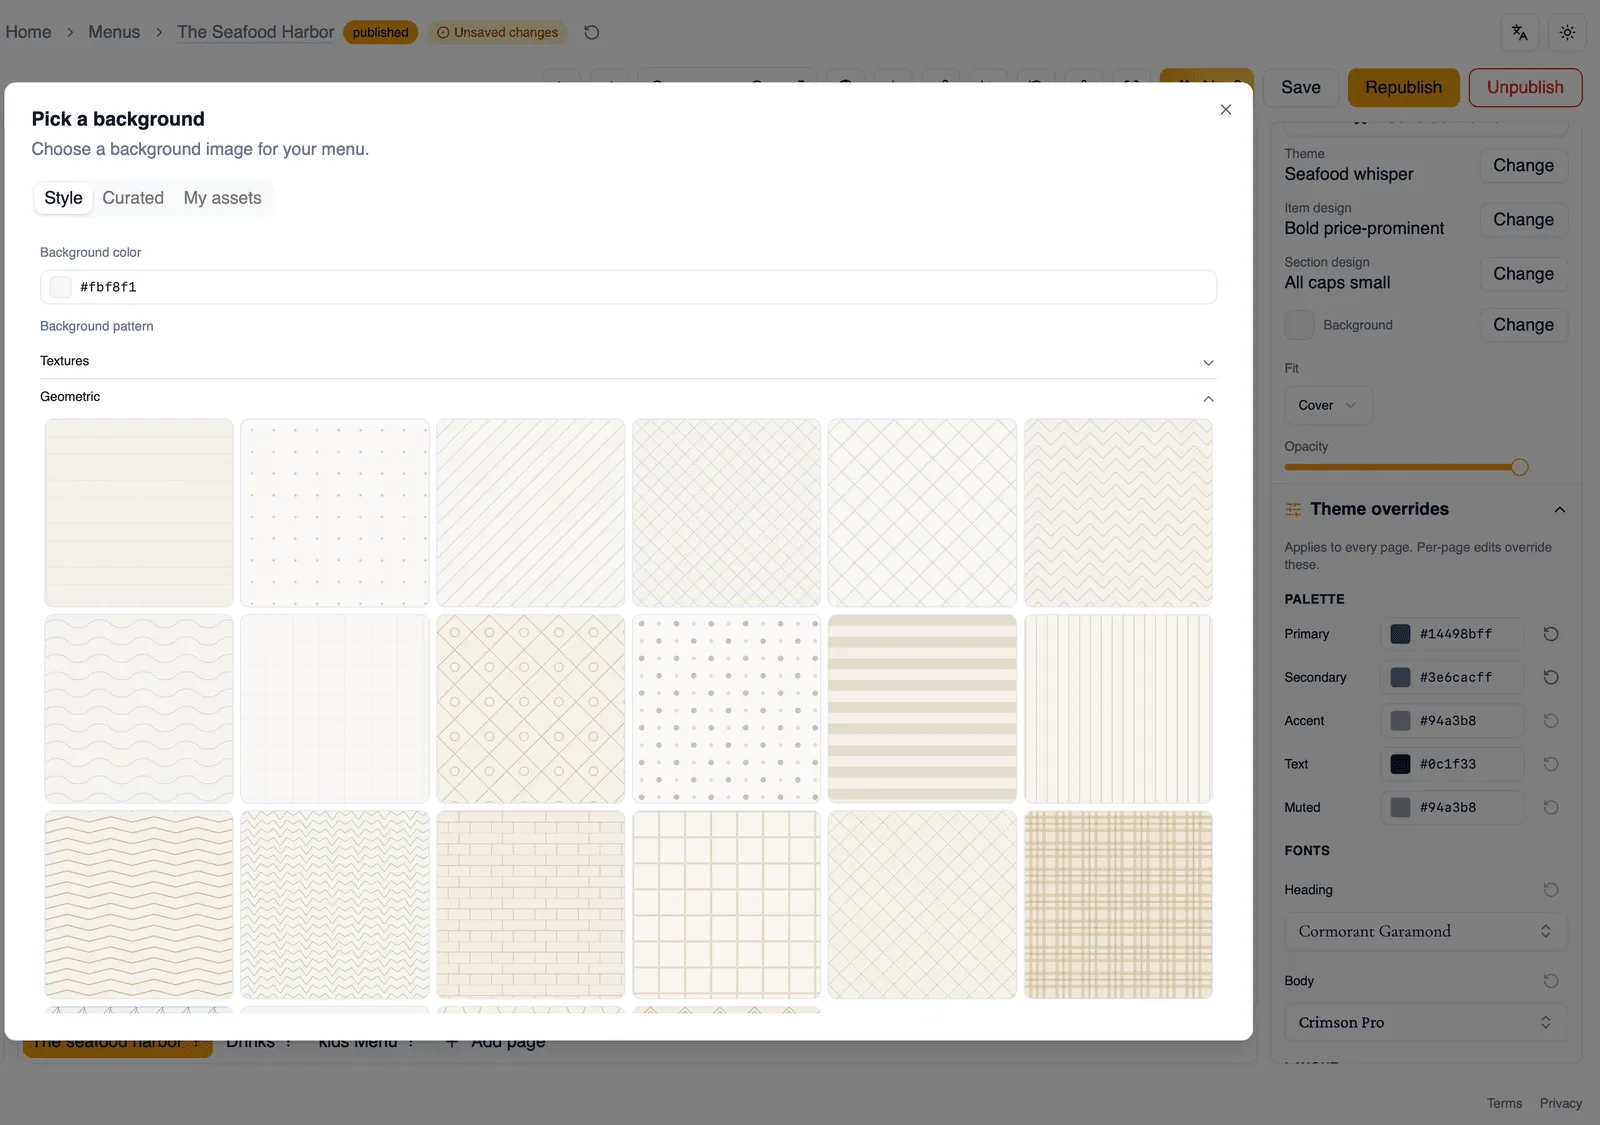Reset the Muted palette color
The height and width of the screenshot is (1125, 1600).
click(1551, 807)
